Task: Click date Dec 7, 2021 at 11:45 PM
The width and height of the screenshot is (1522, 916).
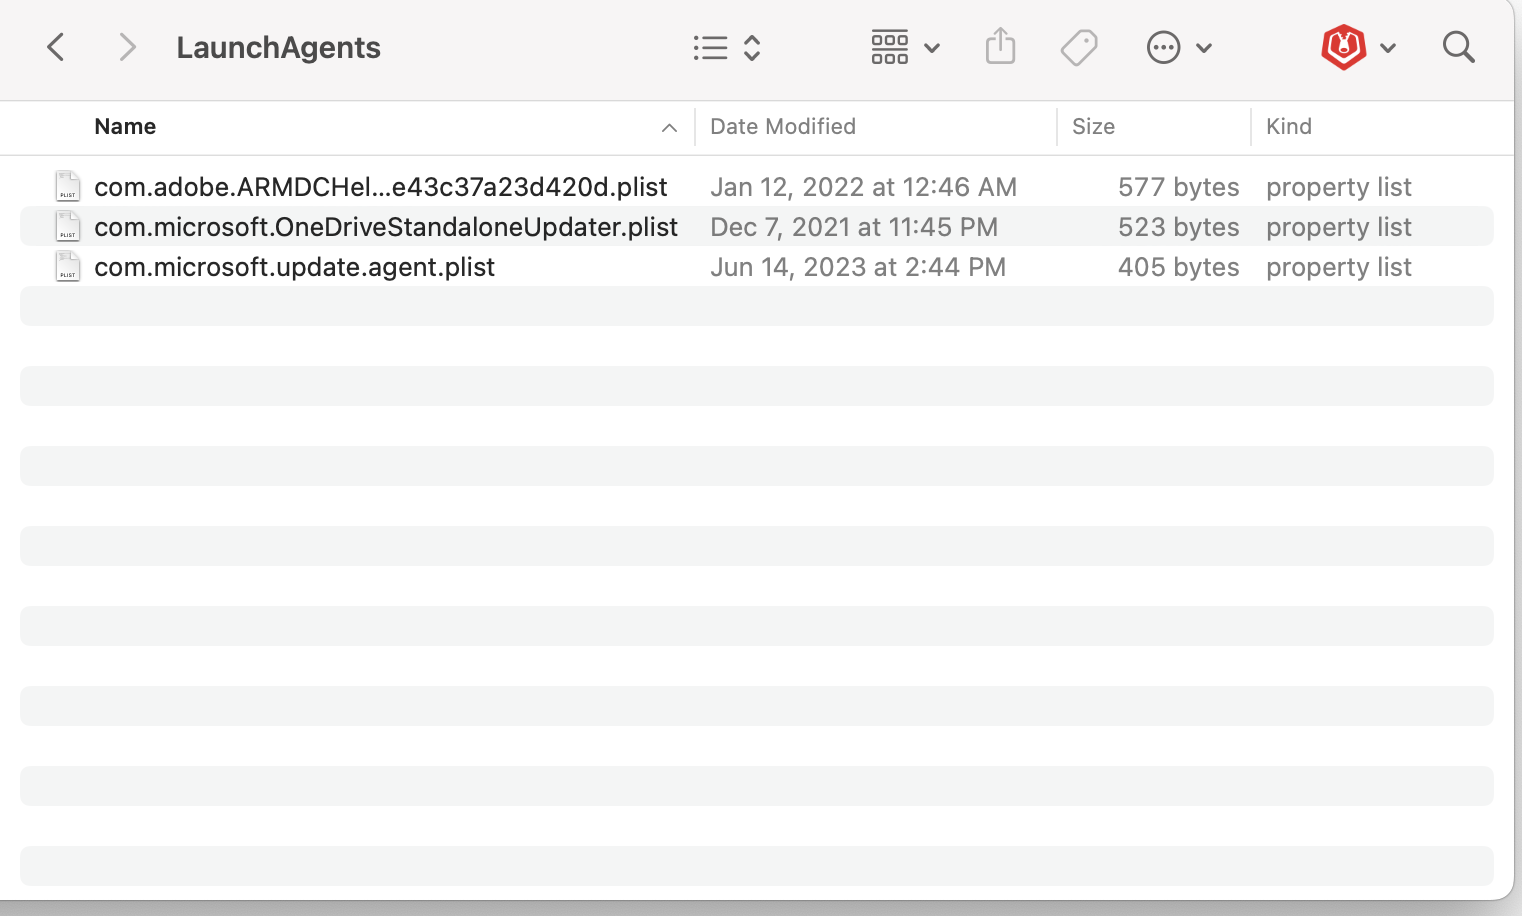Action: 854,227
